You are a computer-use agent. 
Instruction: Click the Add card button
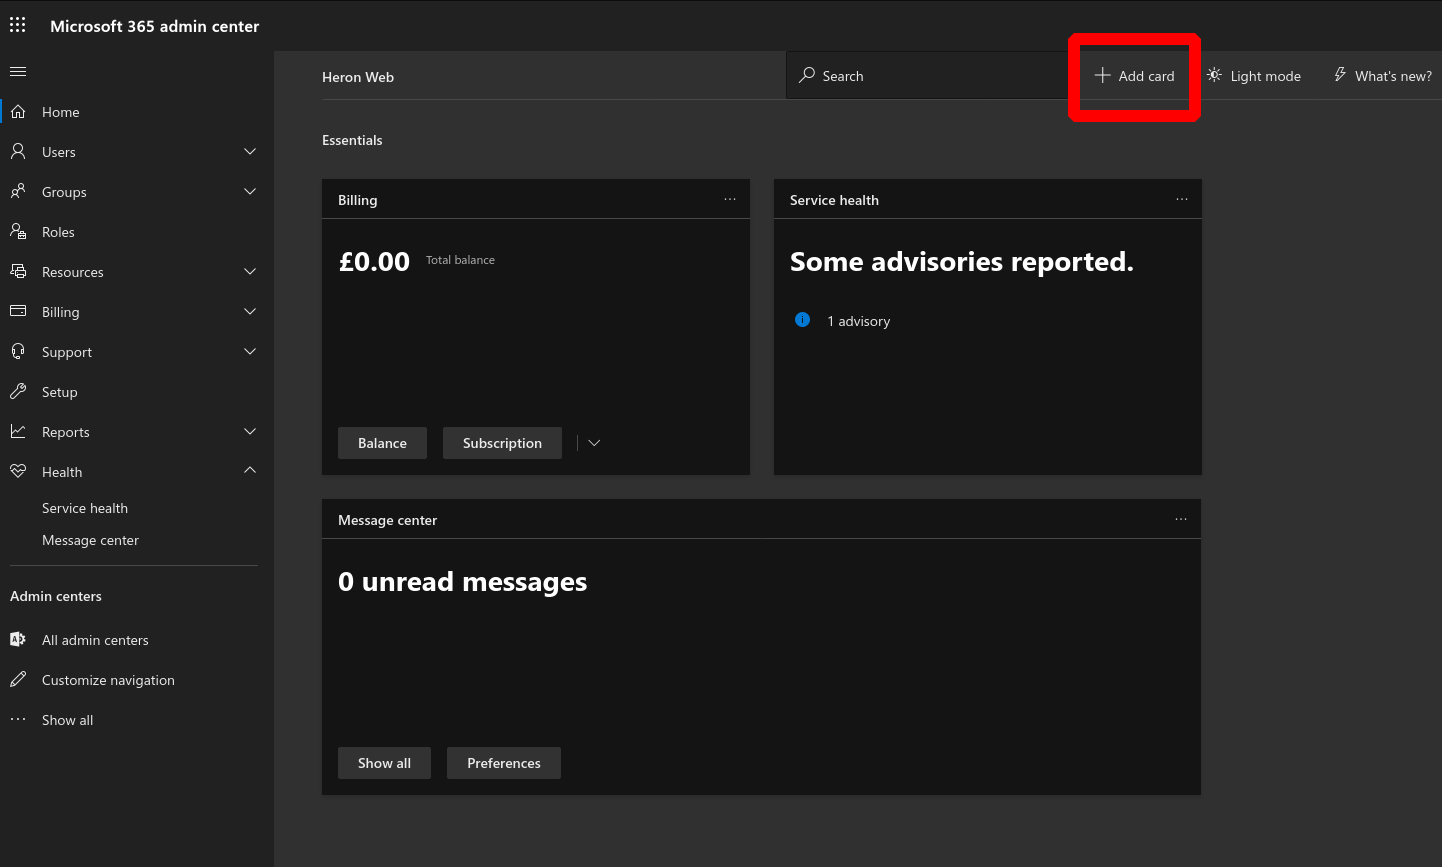coord(1134,76)
